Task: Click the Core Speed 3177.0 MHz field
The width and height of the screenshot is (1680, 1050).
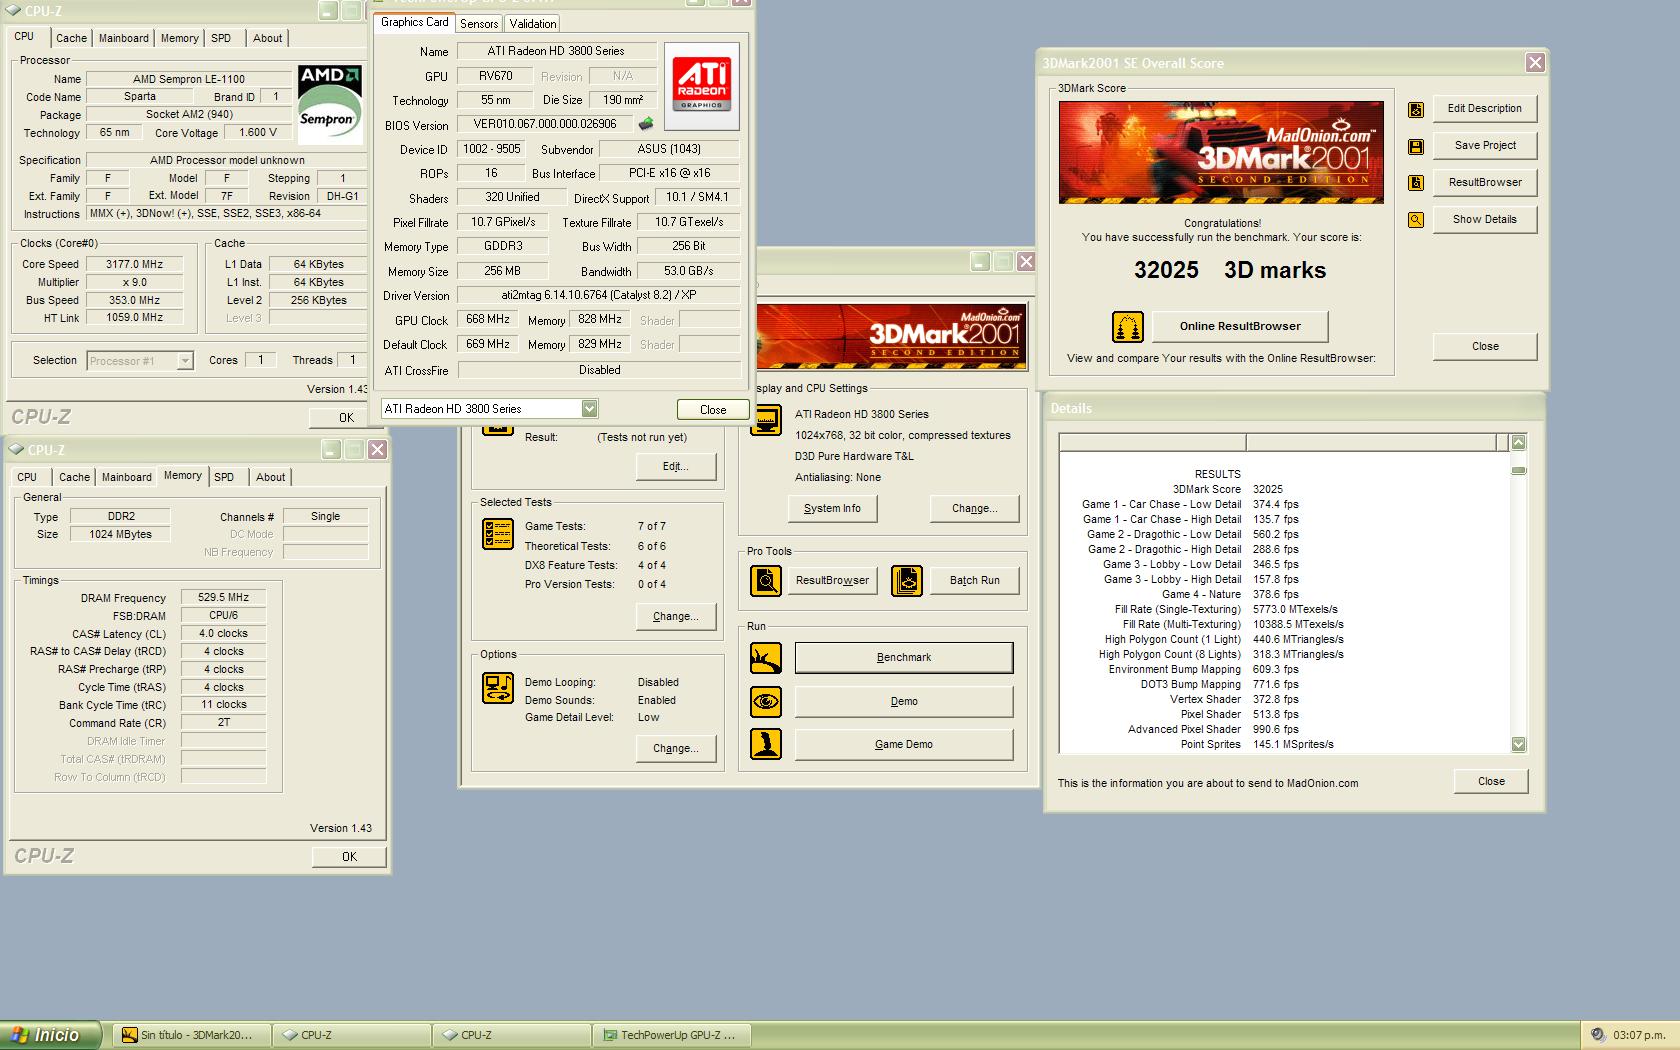Action: point(134,264)
